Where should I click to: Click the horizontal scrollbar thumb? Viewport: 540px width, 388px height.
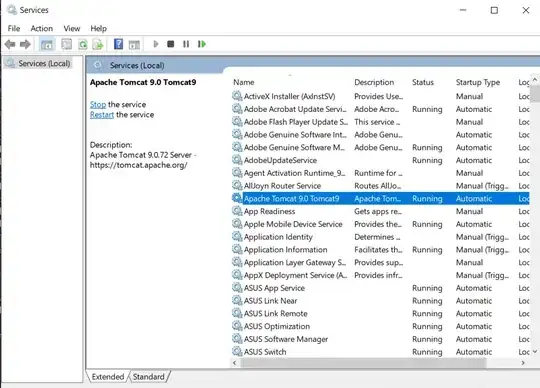363,363
